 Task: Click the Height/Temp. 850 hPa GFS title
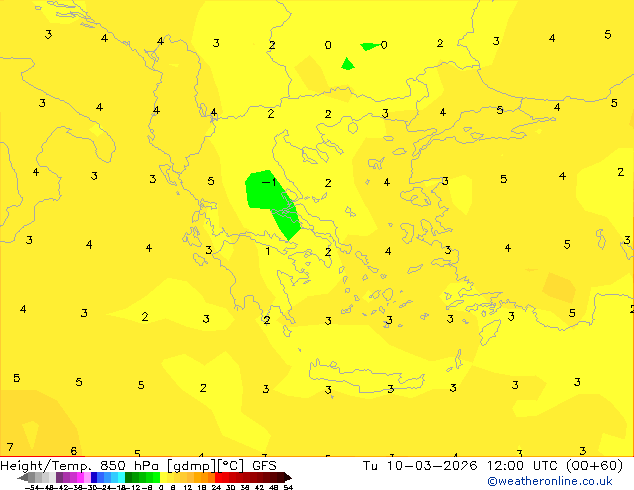tap(138, 465)
